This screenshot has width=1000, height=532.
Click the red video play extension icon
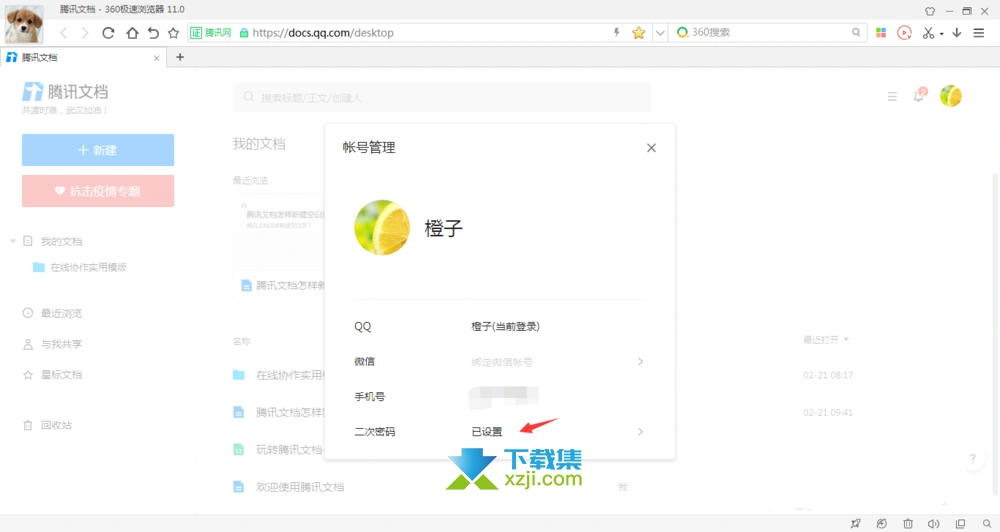click(x=904, y=33)
